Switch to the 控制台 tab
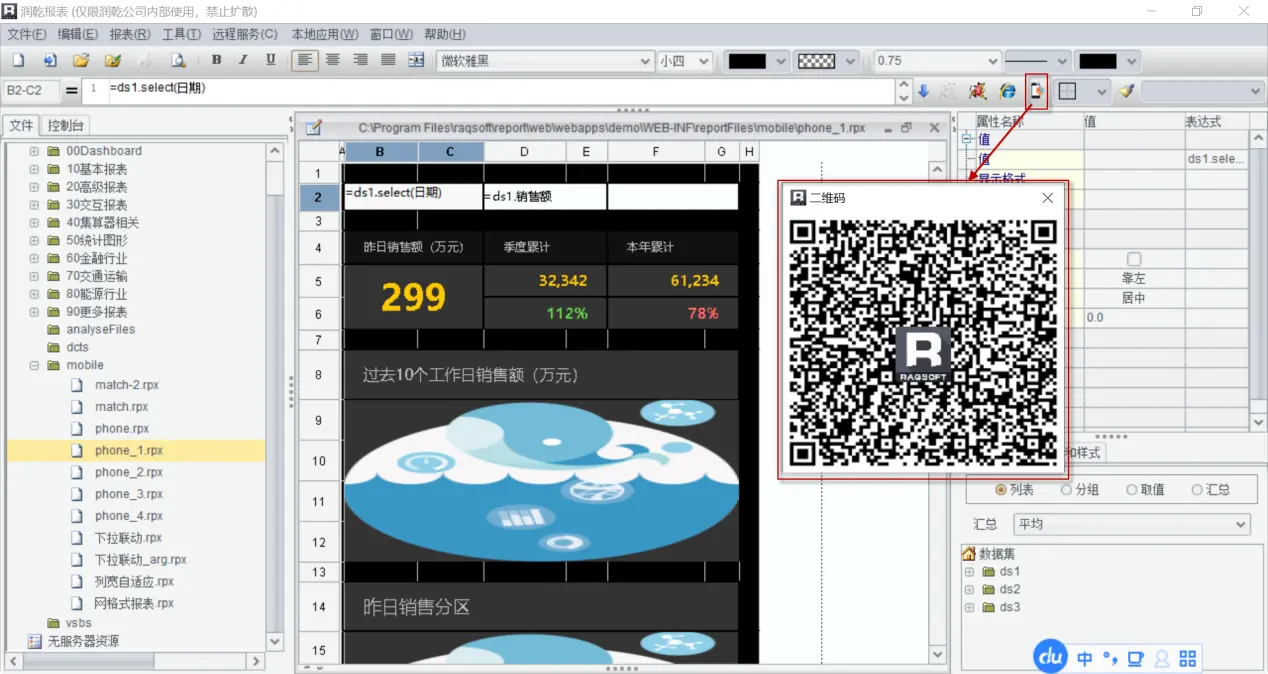1268x674 pixels. 66,126
